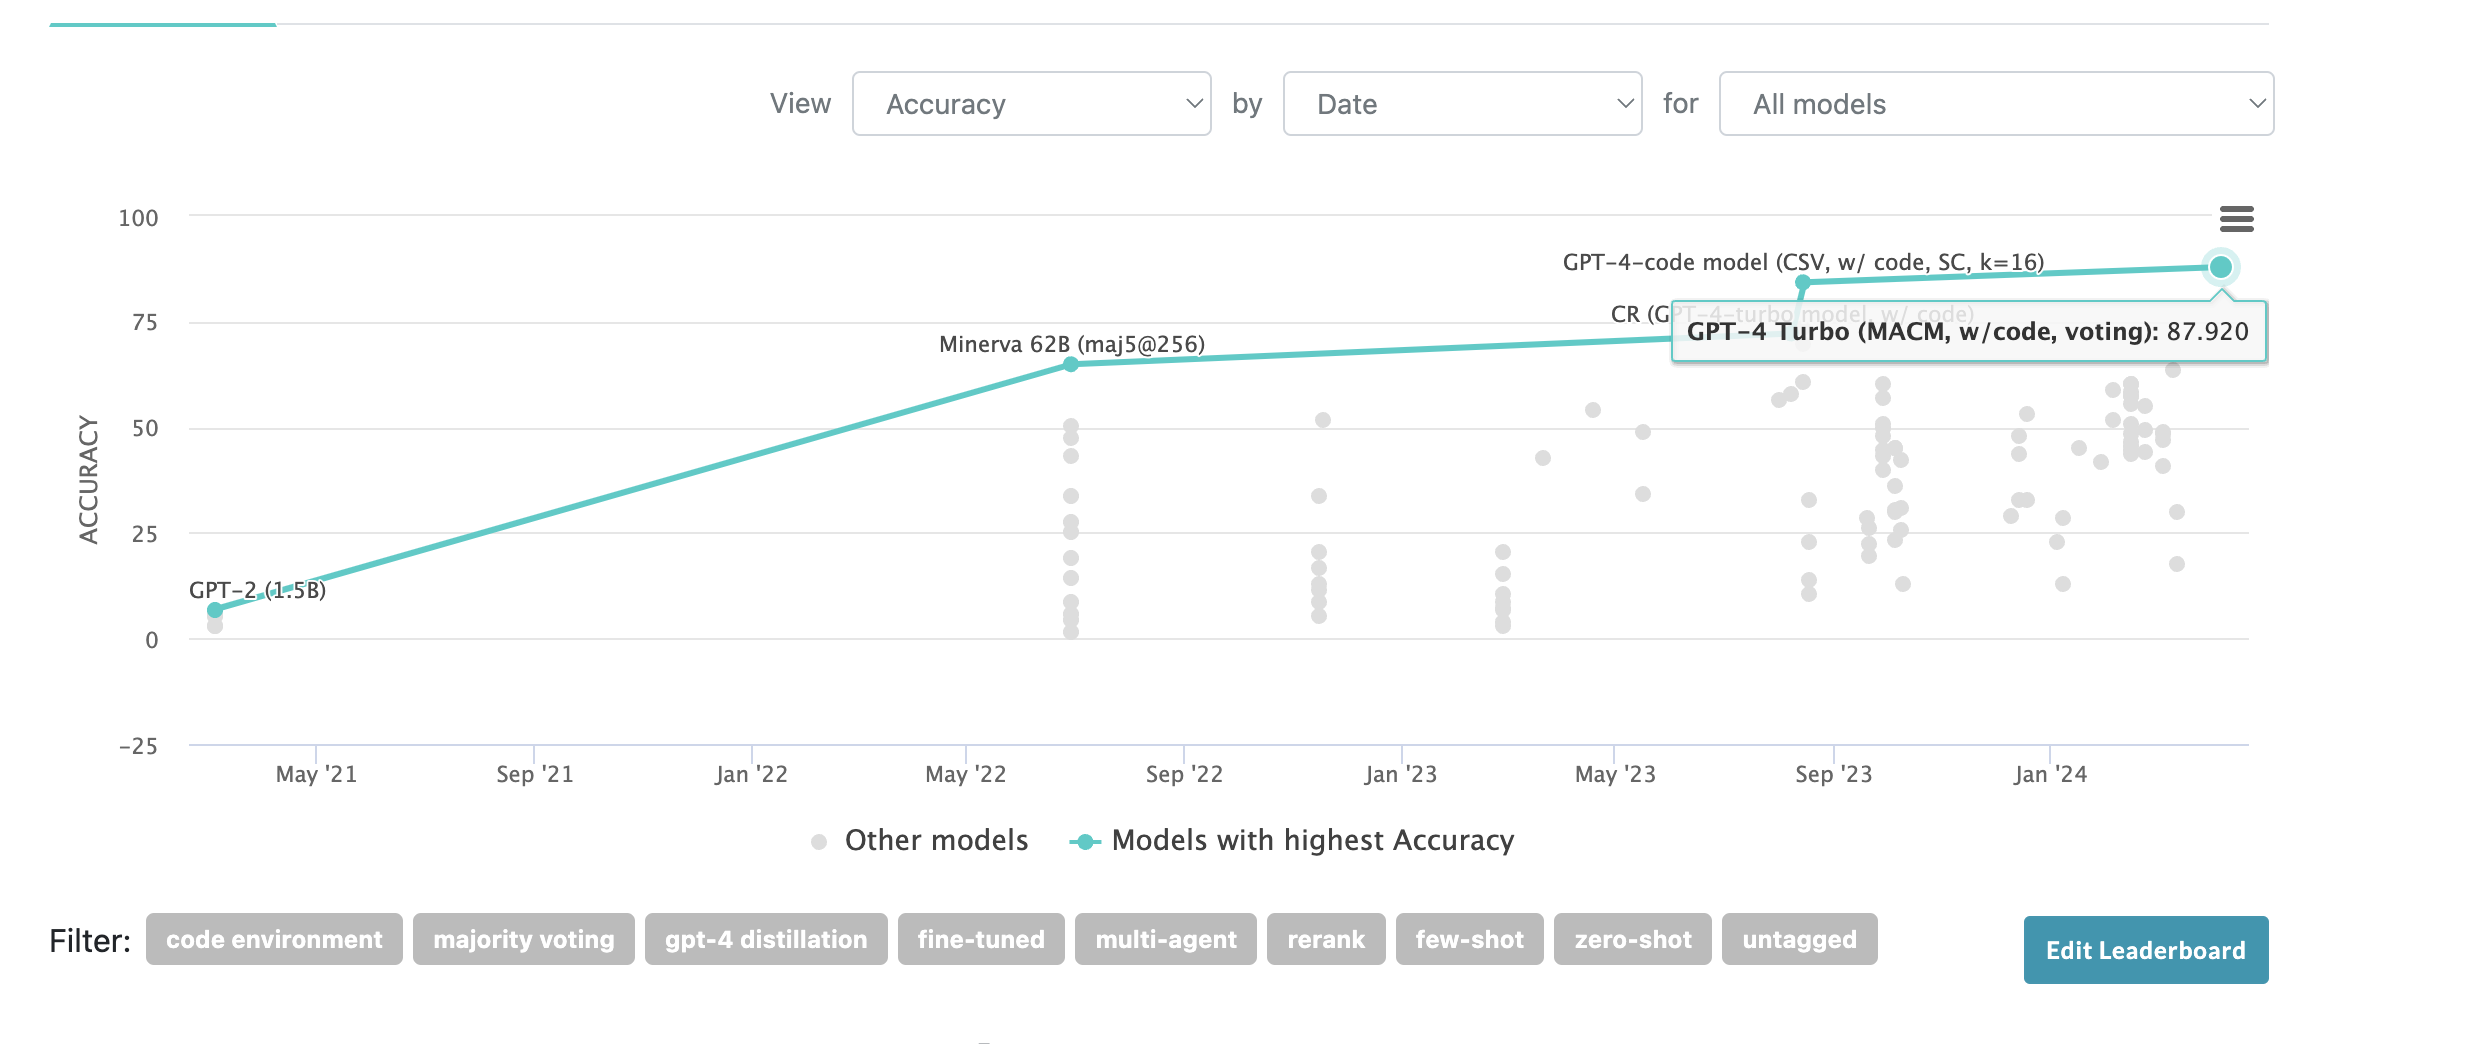Open the chart hamburger context menu
Viewport: 2476px width, 1044px height.
pos(2236,219)
